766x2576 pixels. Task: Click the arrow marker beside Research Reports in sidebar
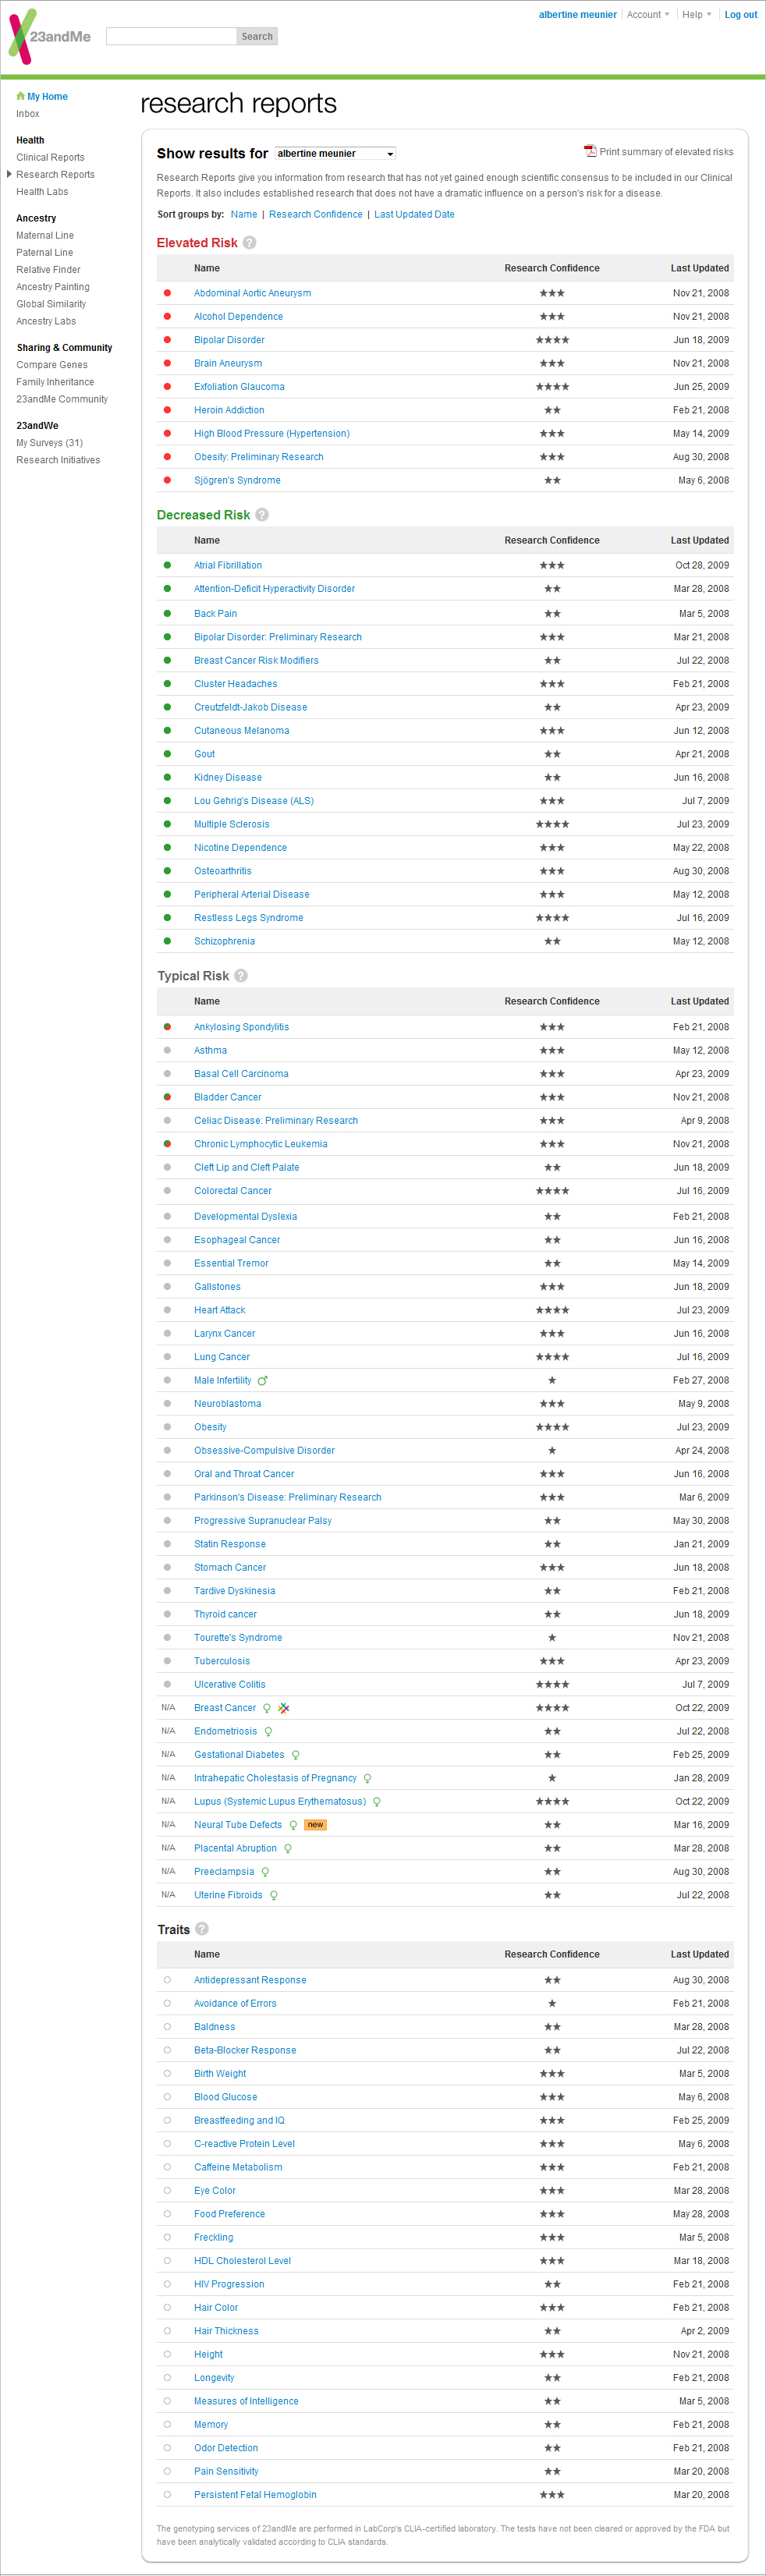(9, 174)
